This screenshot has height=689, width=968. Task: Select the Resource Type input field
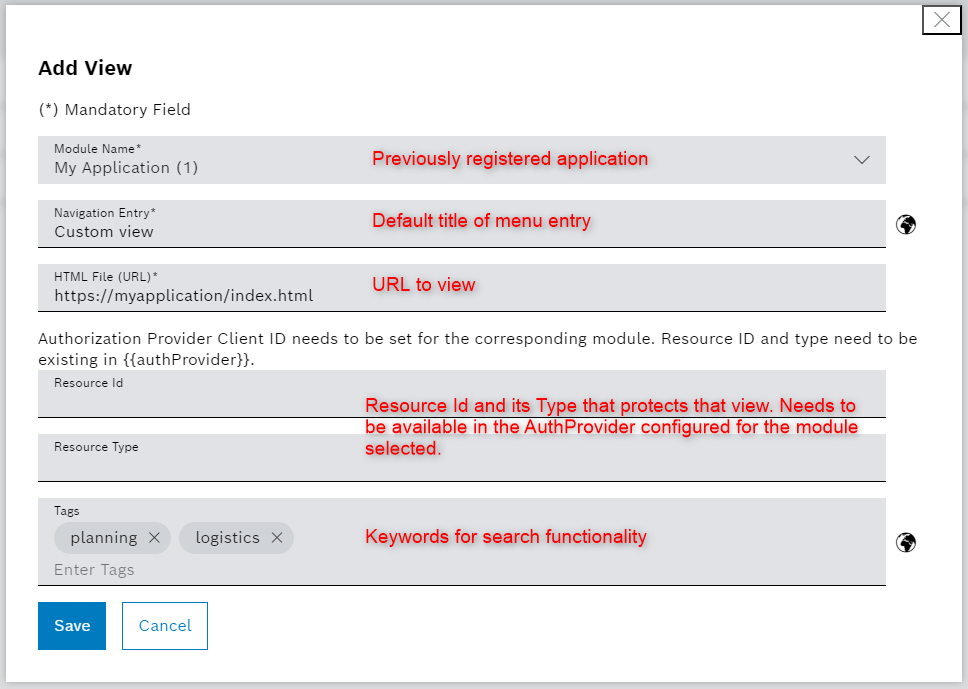pos(200,464)
